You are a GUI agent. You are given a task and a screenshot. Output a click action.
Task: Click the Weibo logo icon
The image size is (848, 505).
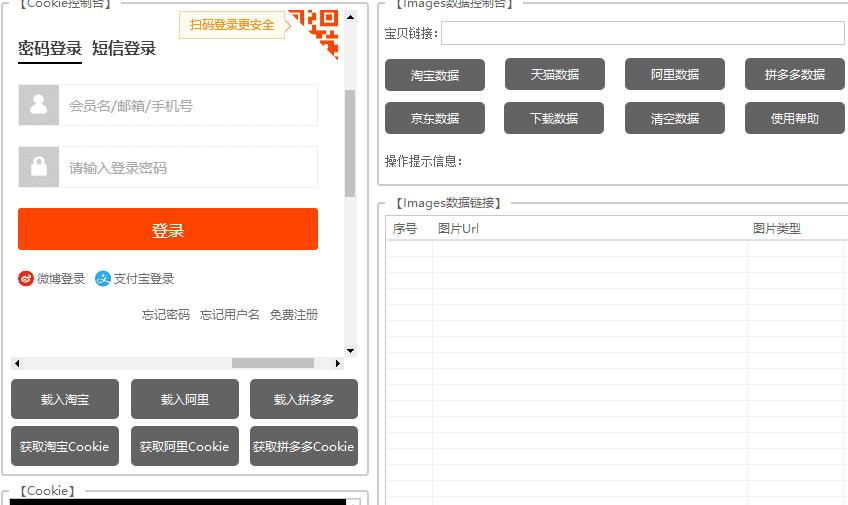coord(25,279)
